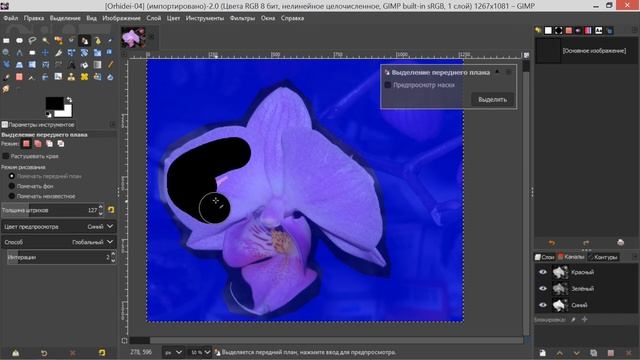Toggle Растушевать края checkbox

[x=6, y=156]
